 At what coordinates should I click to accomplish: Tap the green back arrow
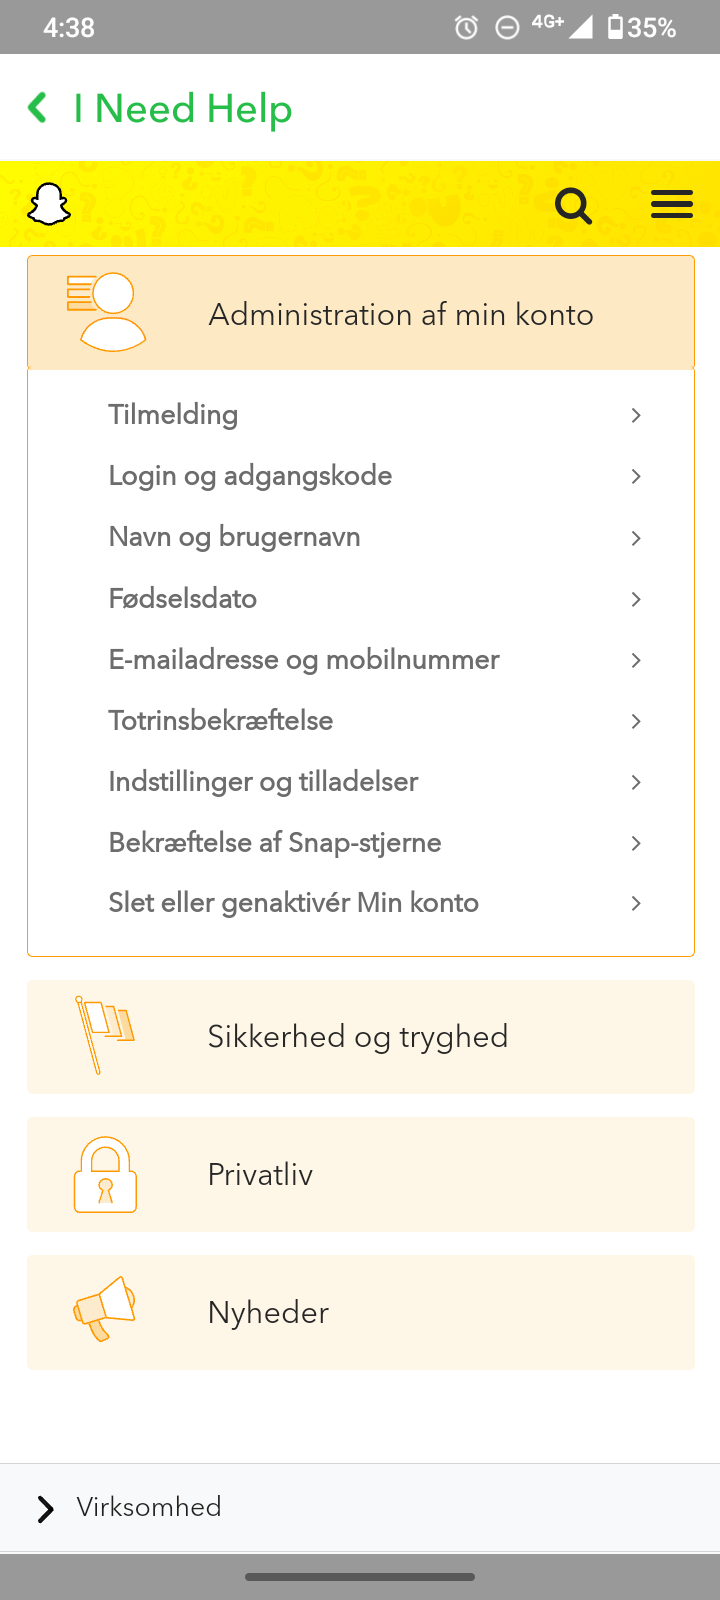pyautogui.click(x=38, y=108)
